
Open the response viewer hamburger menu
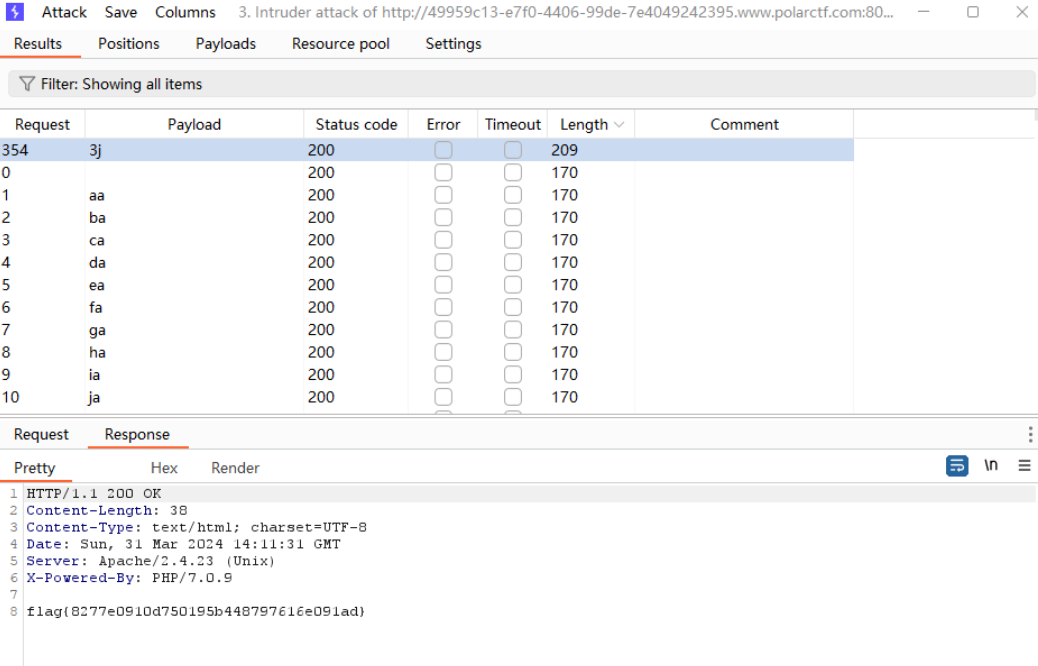pos(1024,465)
